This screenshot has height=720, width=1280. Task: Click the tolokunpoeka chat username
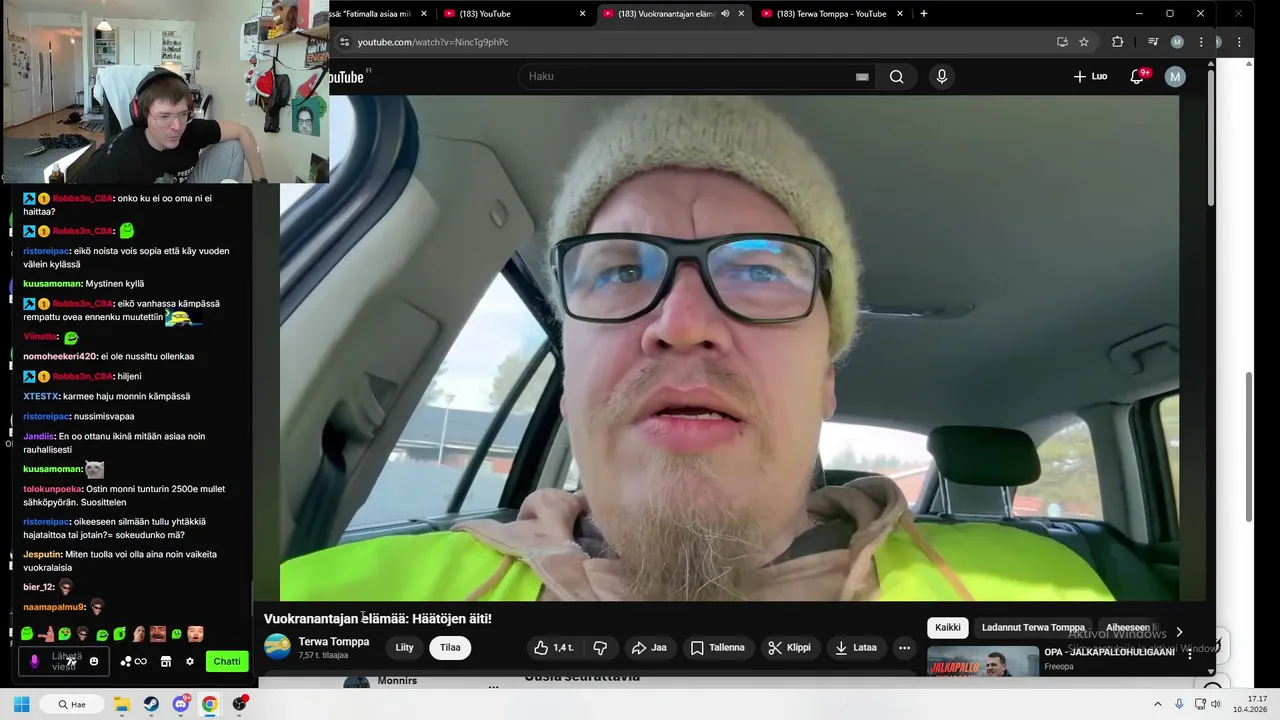click(x=52, y=489)
